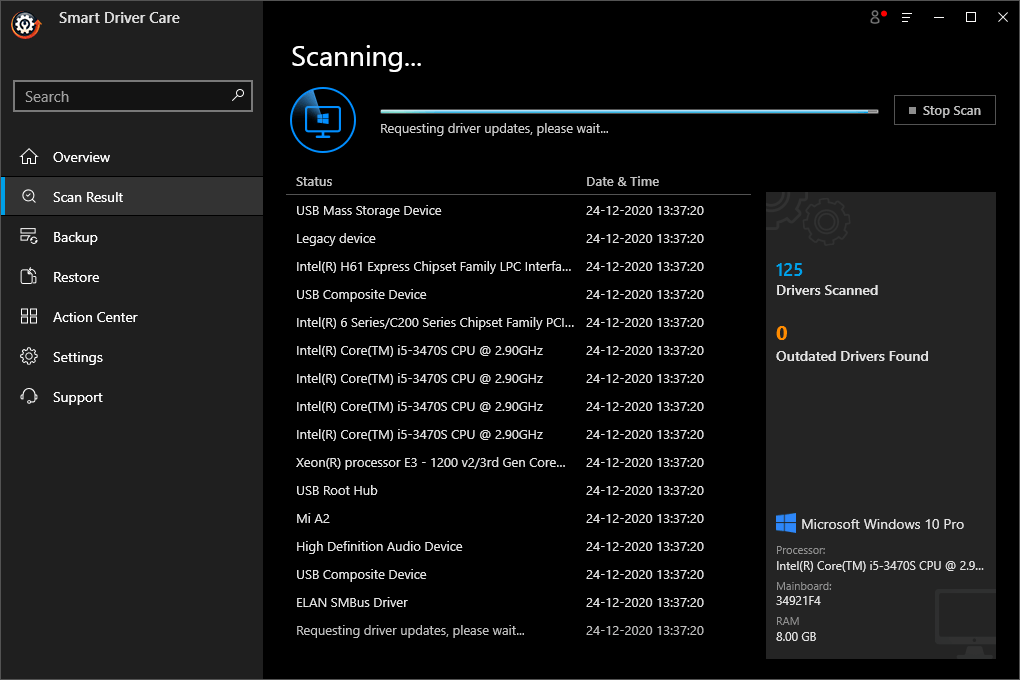Open the Support headset icon
Viewport: 1020px width, 680px height.
[x=28, y=396]
